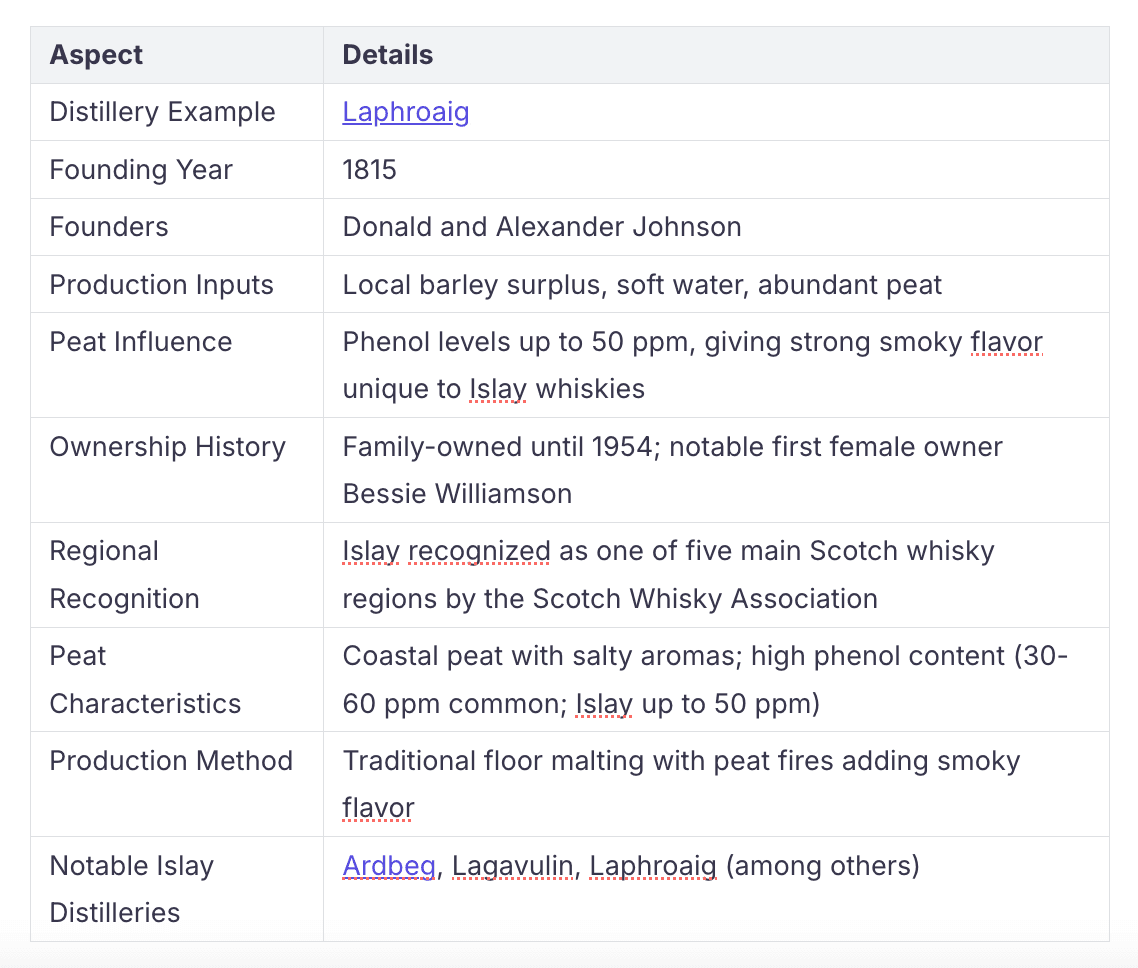Select 'Family-owned until 1954' details text
This screenshot has height=968, width=1138.
[499, 447]
